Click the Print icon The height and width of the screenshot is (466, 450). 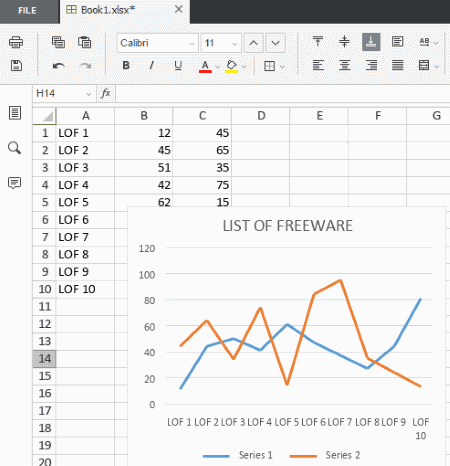click(x=16, y=42)
